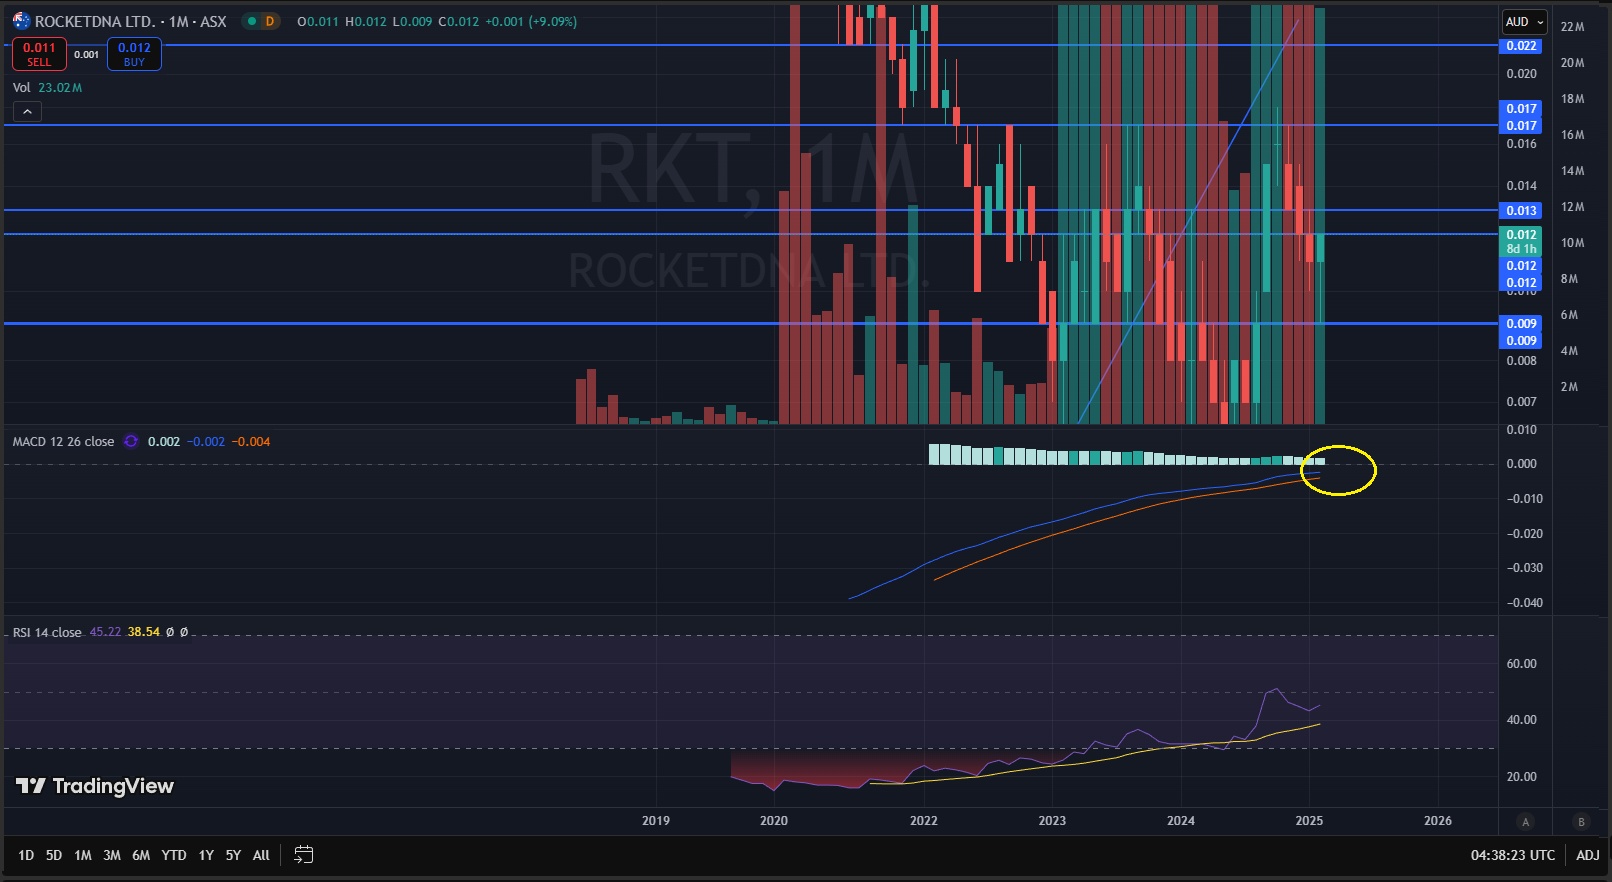Click the Vol 23.02M legend
Viewport: 1612px width, 882px height.
[x=47, y=88]
